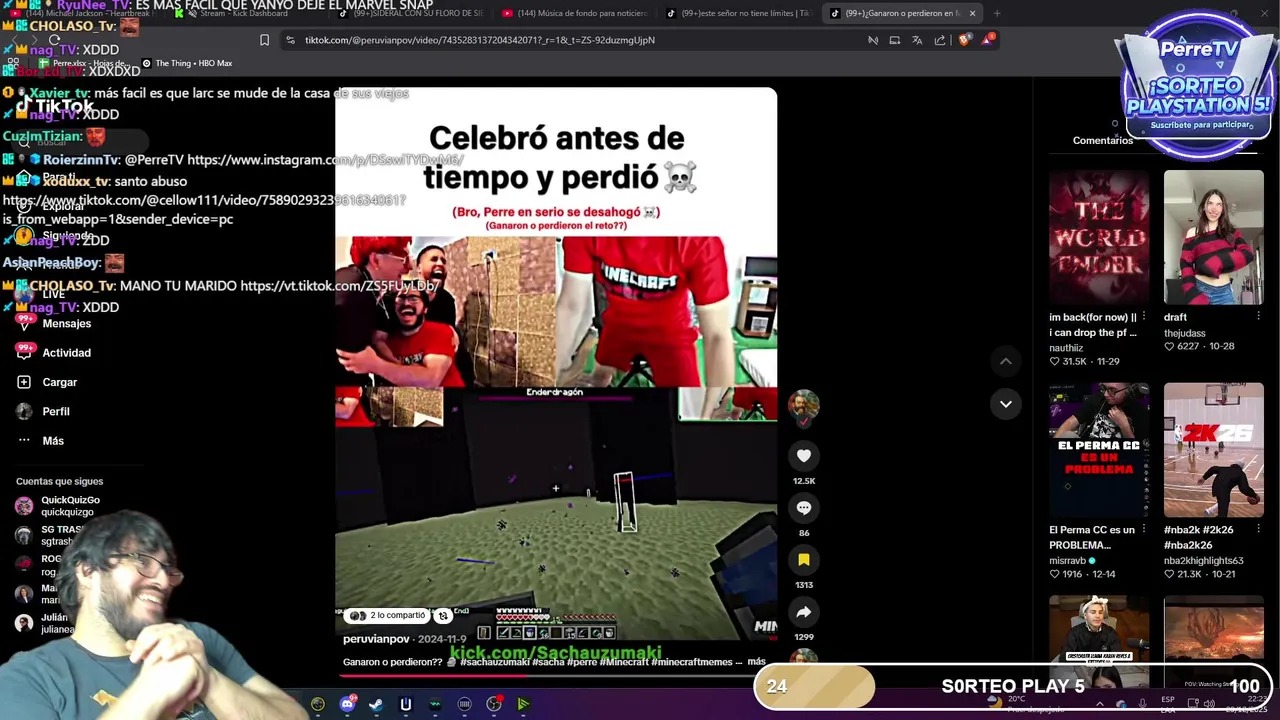Open the 'Perre.xlsx' bookmark
Screen dimensions: 1280x720
(83, 63)
